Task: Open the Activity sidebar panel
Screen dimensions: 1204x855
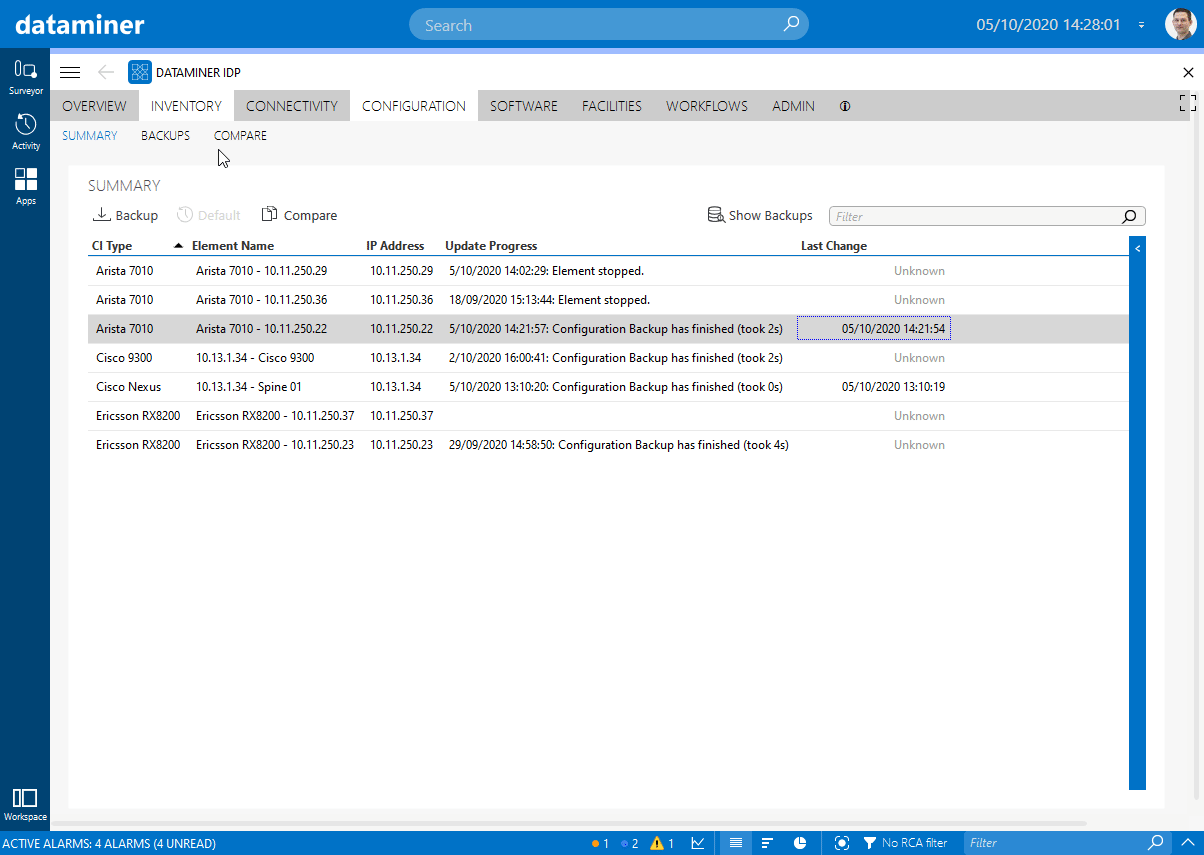Action: coord(25,132)
